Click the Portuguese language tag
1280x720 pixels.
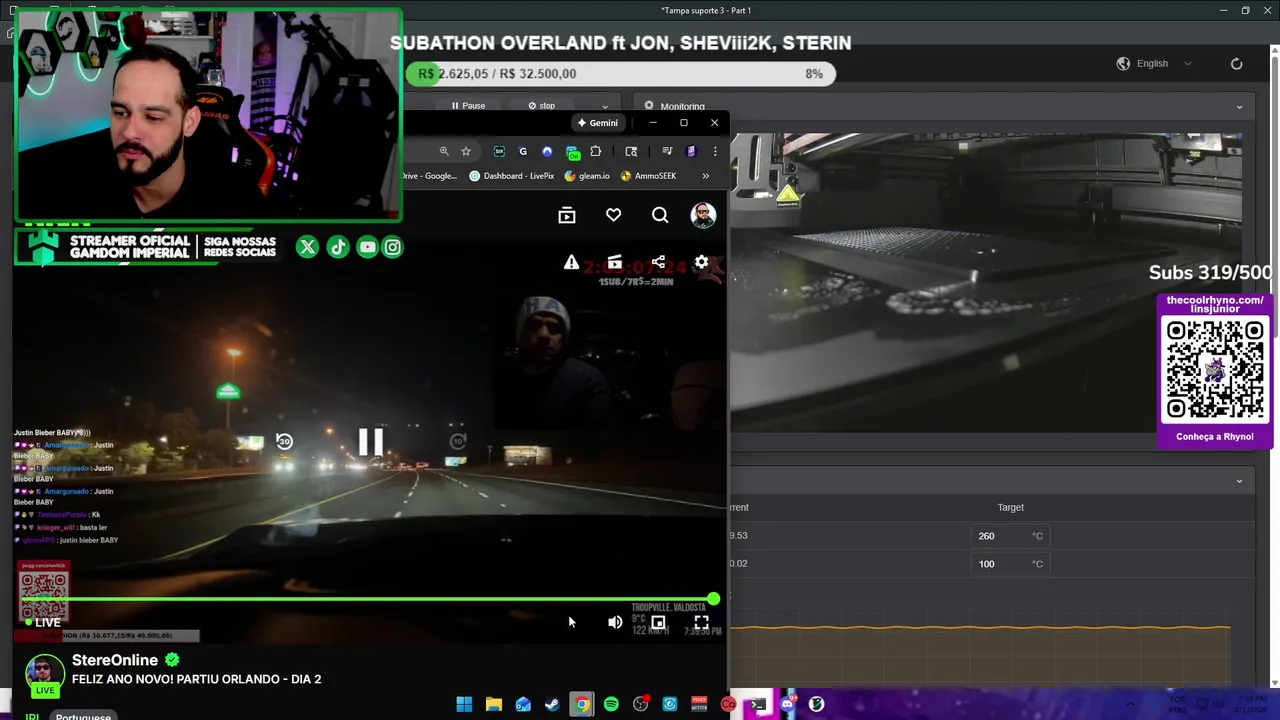83,716
